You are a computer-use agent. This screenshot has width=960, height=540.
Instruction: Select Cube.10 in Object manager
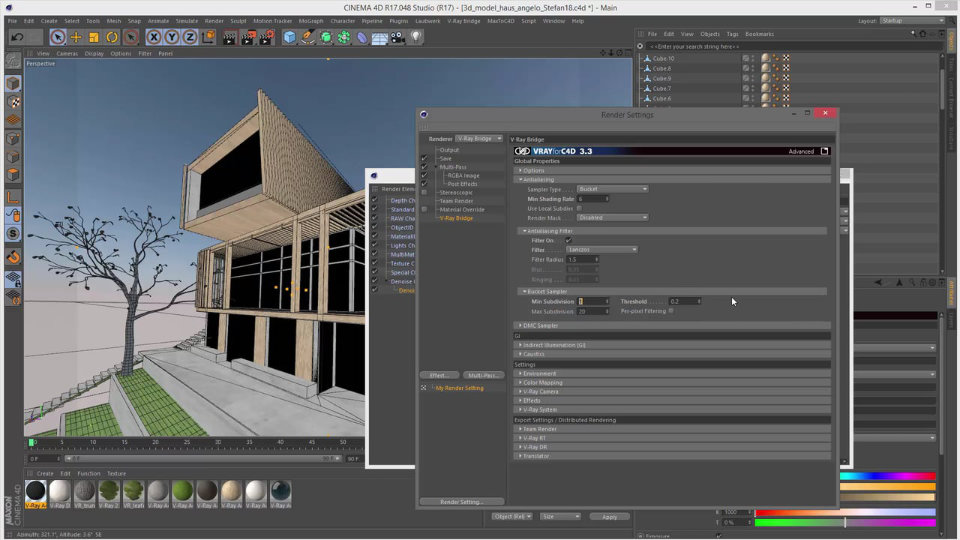click(x=664, y=59)
